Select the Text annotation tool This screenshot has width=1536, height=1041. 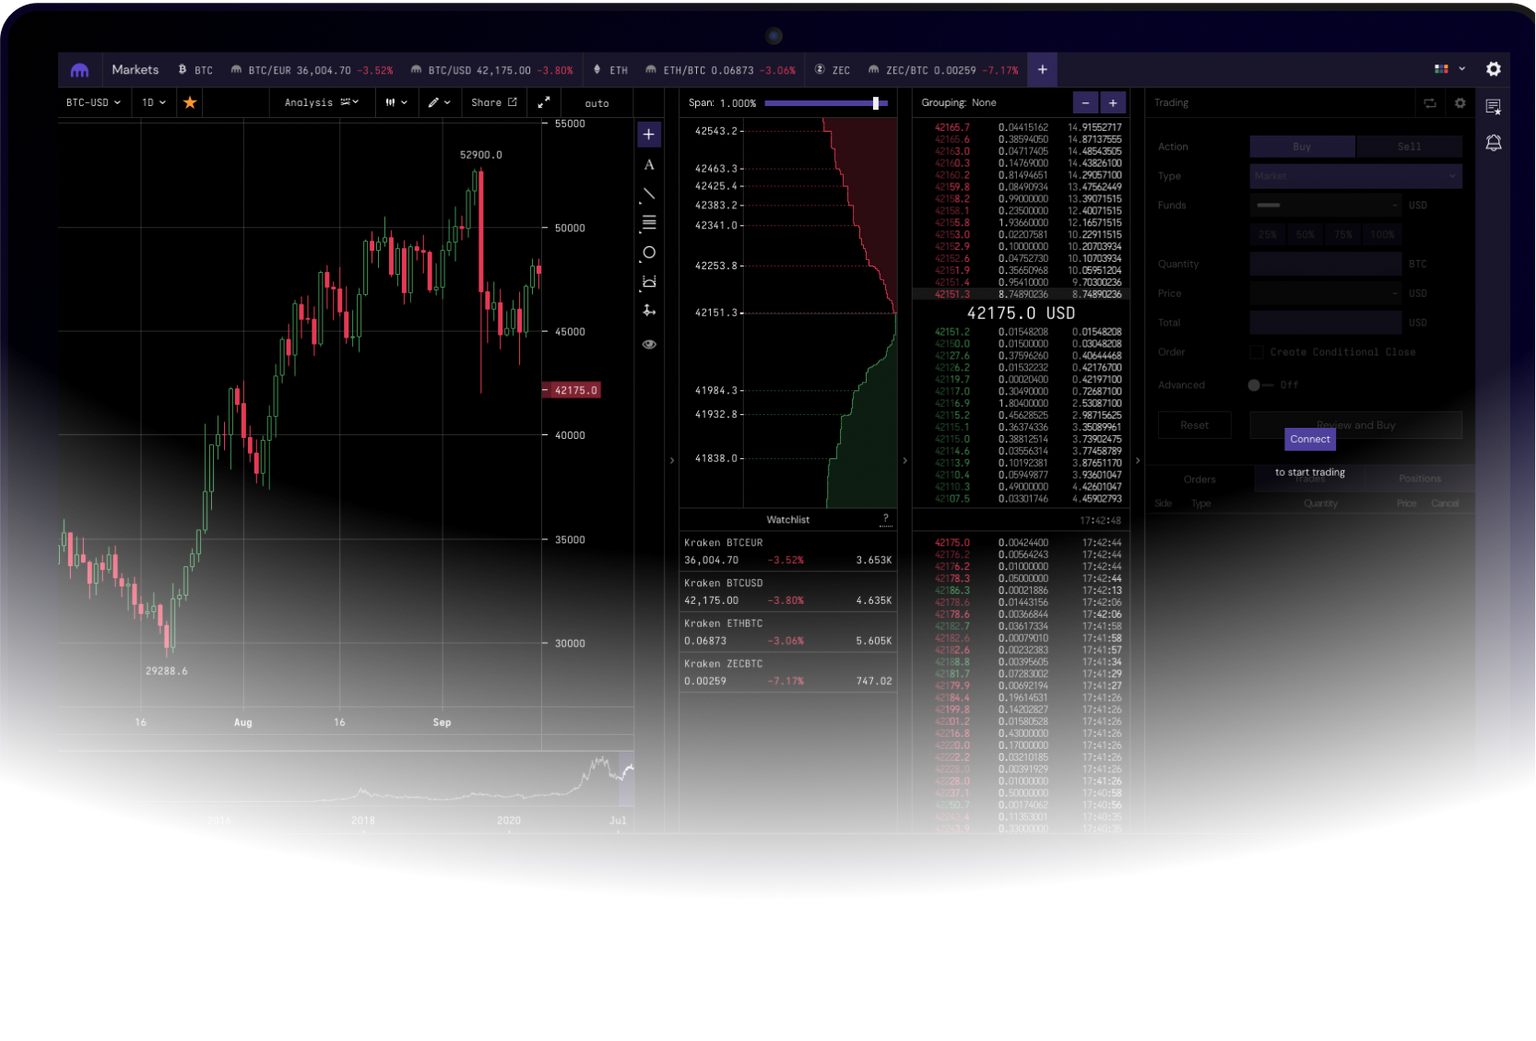[649, 164]
